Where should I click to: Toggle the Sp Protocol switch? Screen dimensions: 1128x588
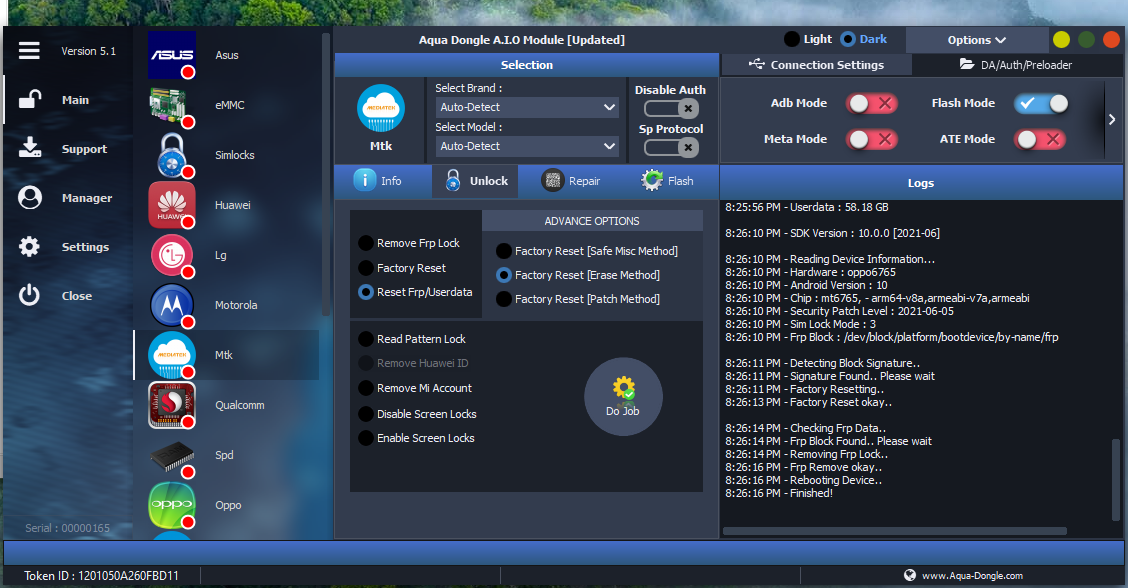pos(671,148)
